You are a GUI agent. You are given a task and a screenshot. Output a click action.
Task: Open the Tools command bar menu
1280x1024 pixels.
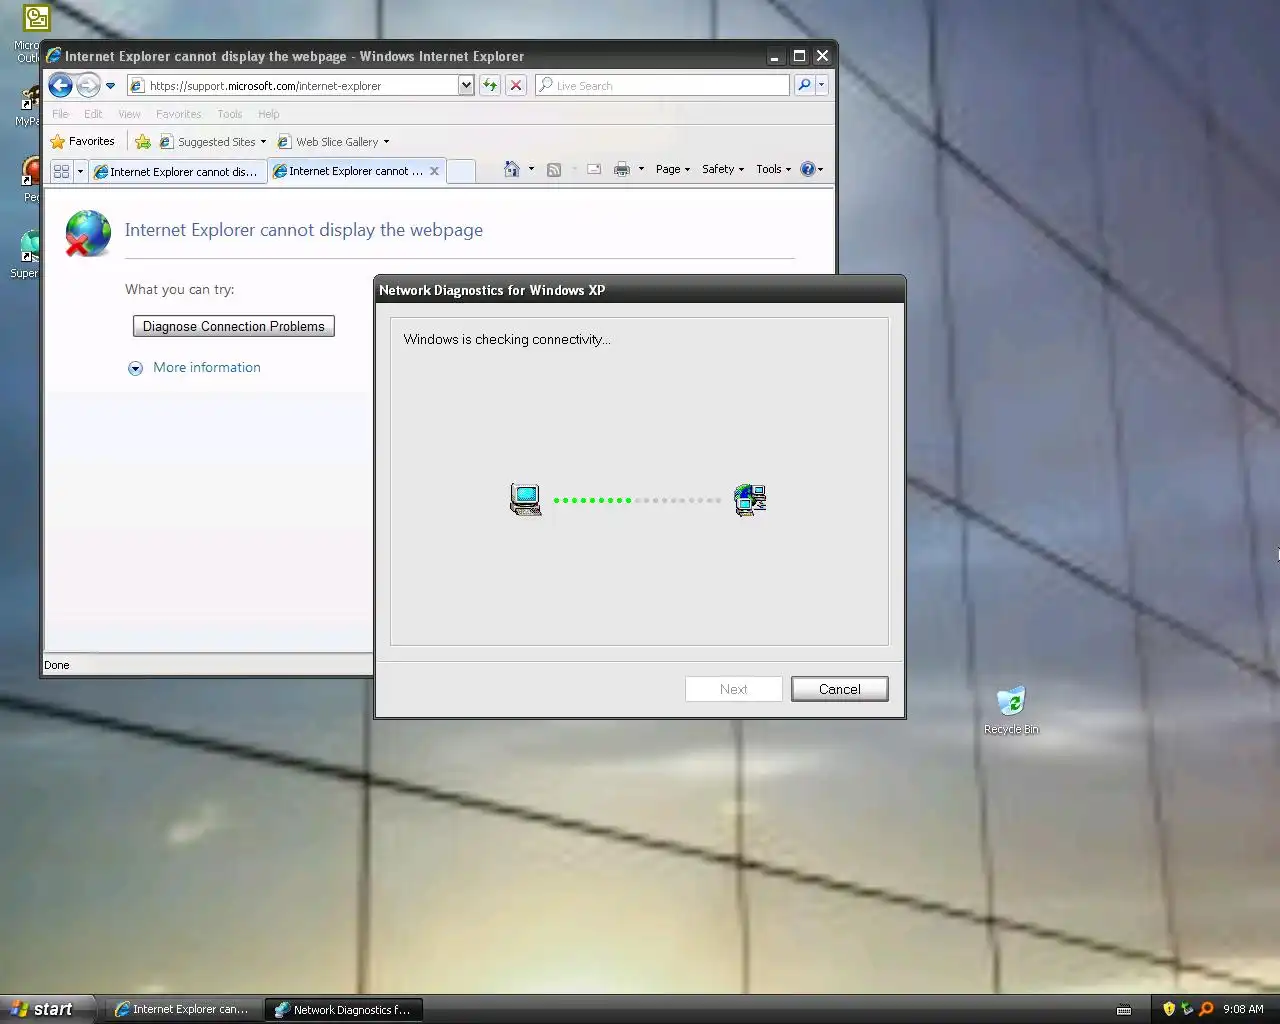pyautogui.click(x=774, y=169)
